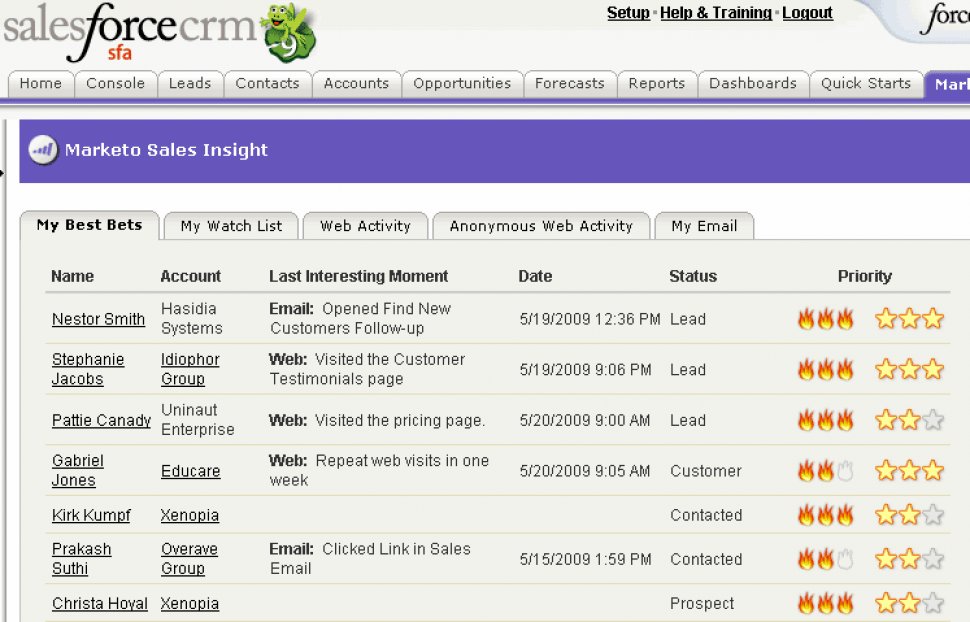Viewport: 970px width, 622px height.
Task: Open the Accounts tab
Action: point(356,84)
